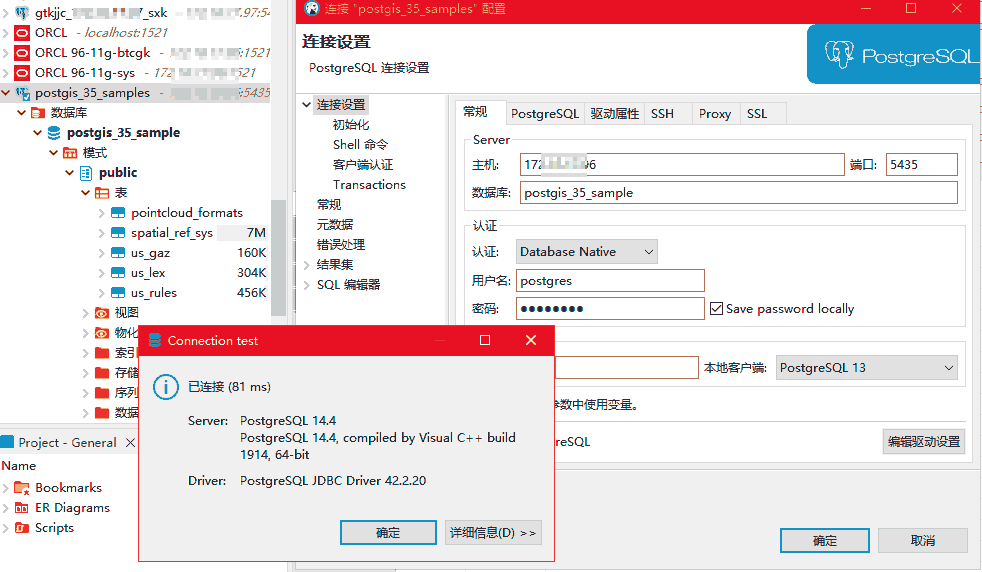The image size is (982, 572).
Task: Click the 端口 port field
Action: [921, 165]
